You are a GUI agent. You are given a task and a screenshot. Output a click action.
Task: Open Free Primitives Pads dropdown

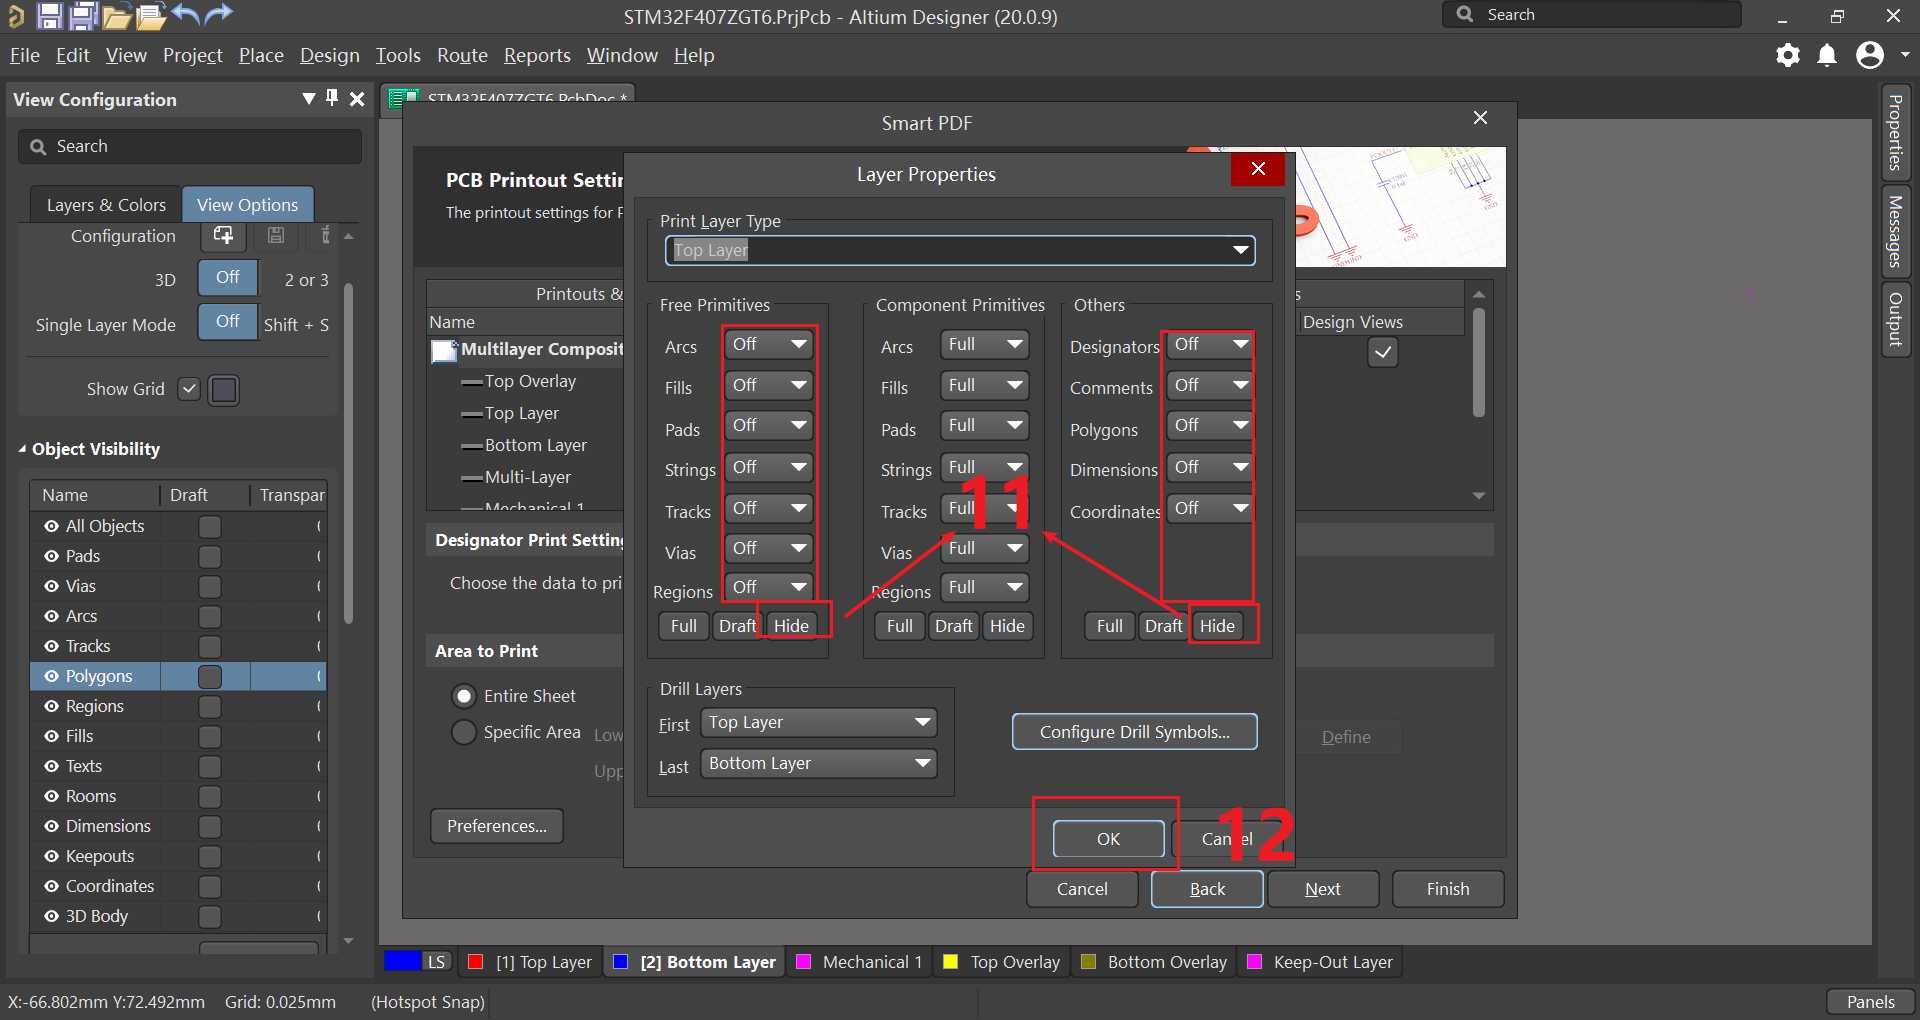pos(768,425)
